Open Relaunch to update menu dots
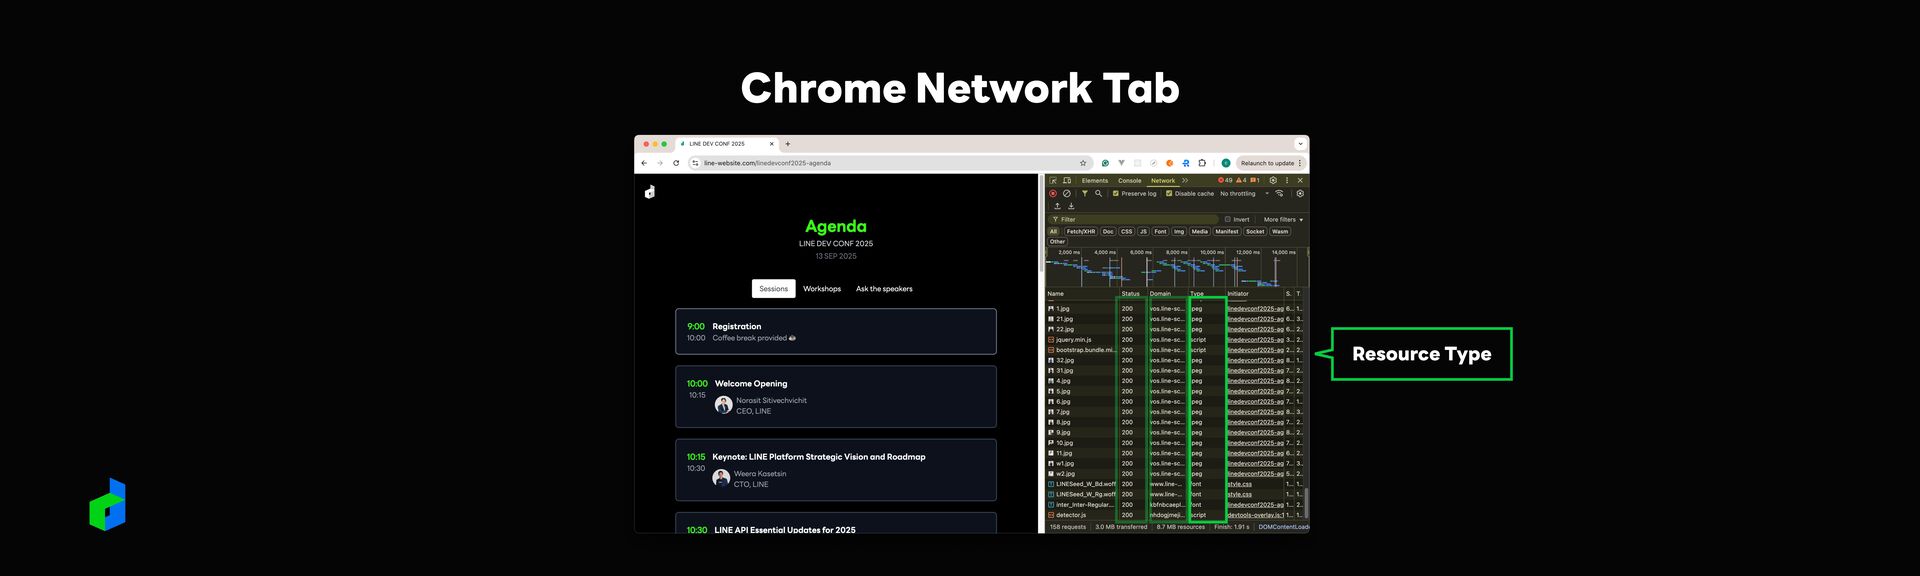Screen dimensions: 1920x576 [1300, 163]
